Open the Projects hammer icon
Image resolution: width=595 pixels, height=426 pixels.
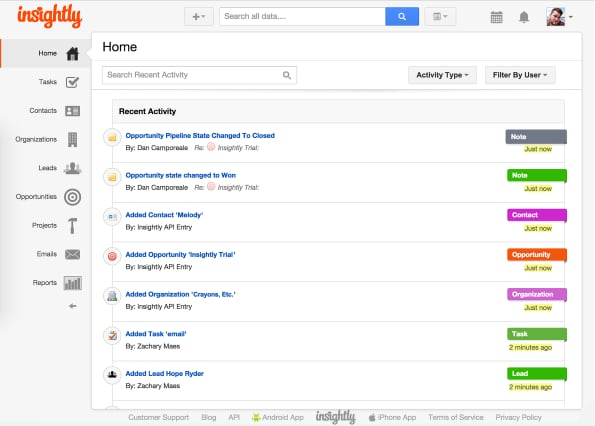click(72, 225)
